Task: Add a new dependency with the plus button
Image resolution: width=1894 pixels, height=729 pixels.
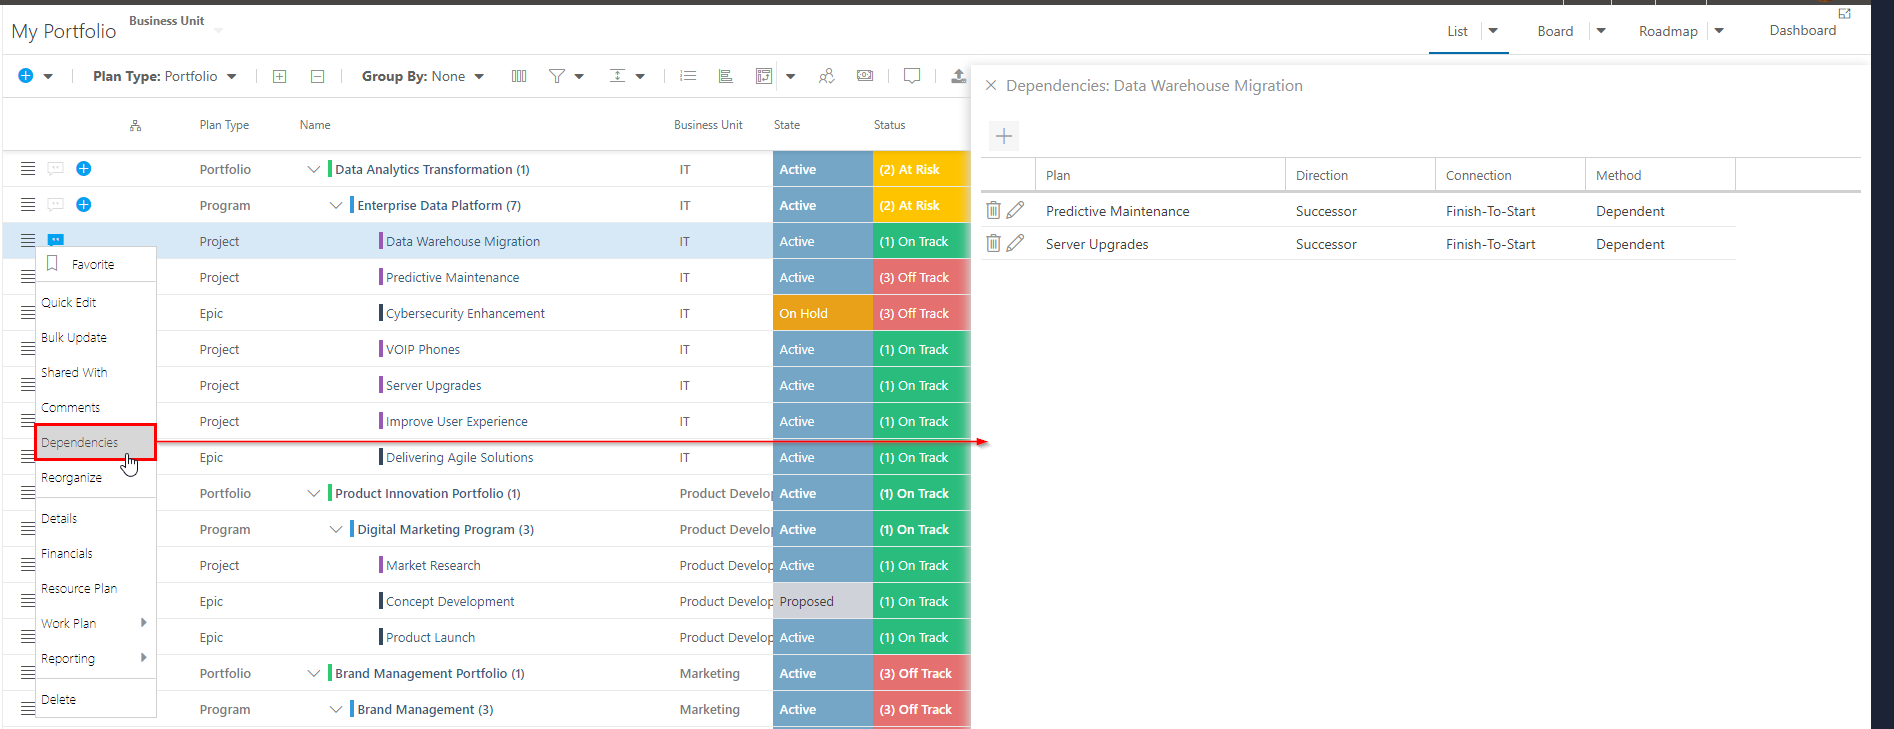Action: [x=1004, y=136]
